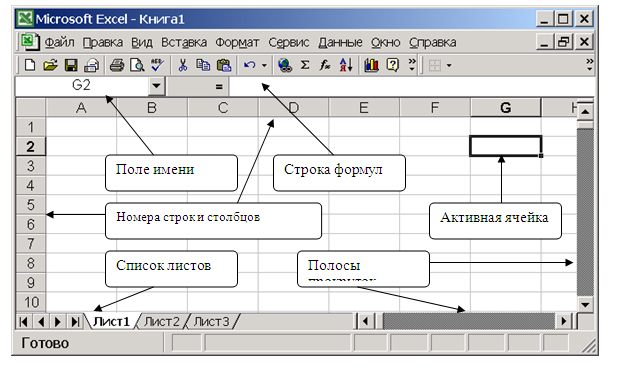Open the Вид menu
Image resolution: width=617 pixels, height=369 pixels.
coord(142,42)
